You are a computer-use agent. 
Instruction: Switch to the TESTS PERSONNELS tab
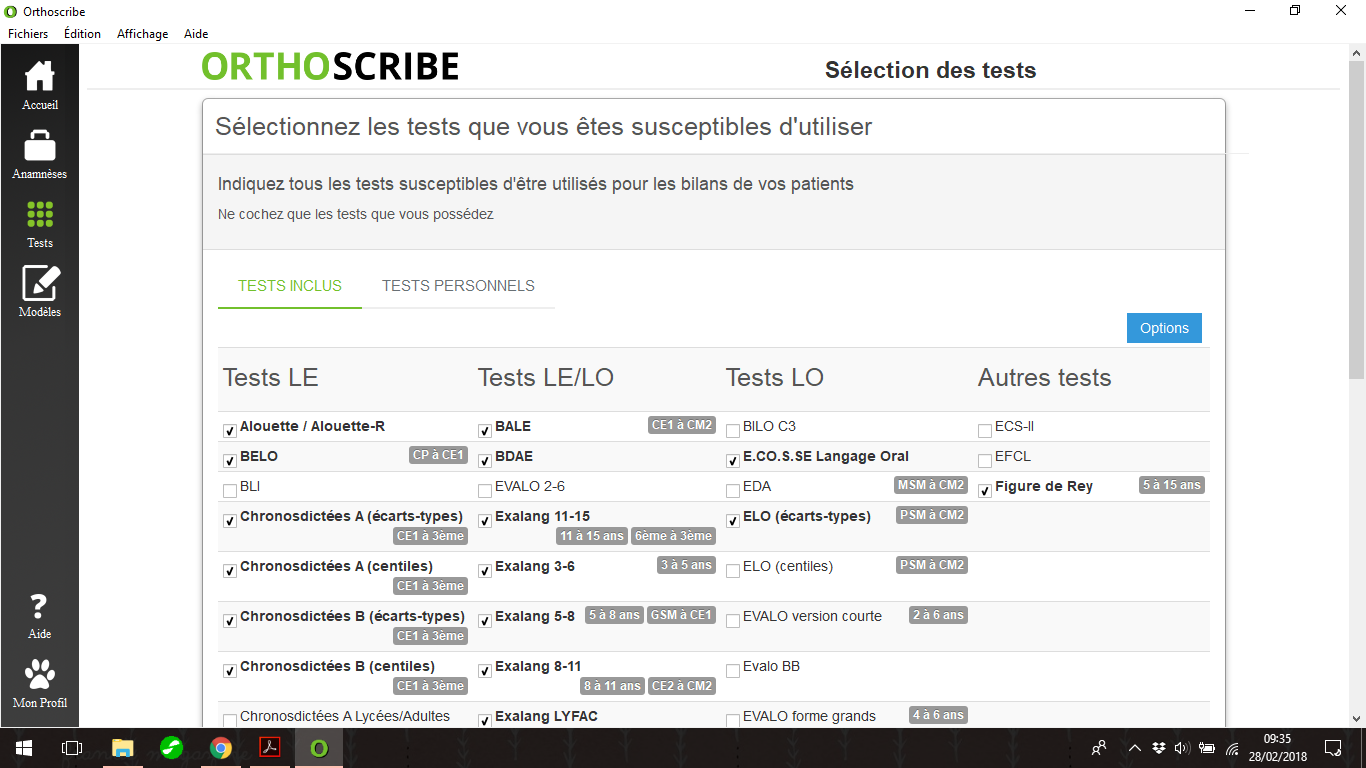pyautogui.click(x=458, y=286)
